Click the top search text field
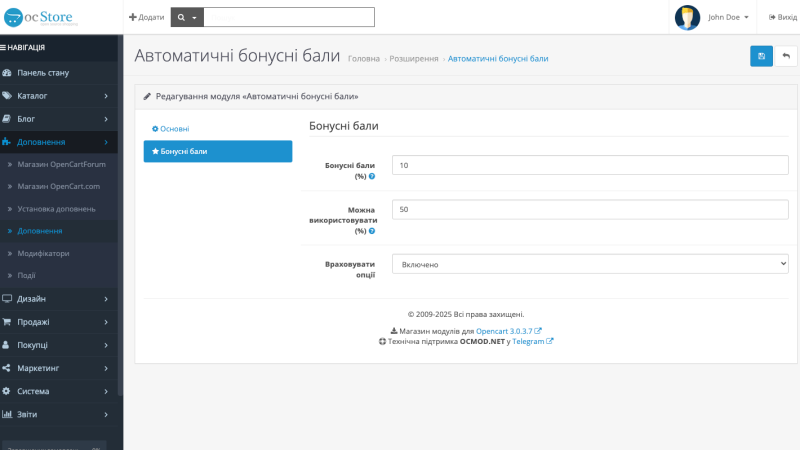Image resolution: width=800 pixels, height=450 pixels. tap(289, 17)
